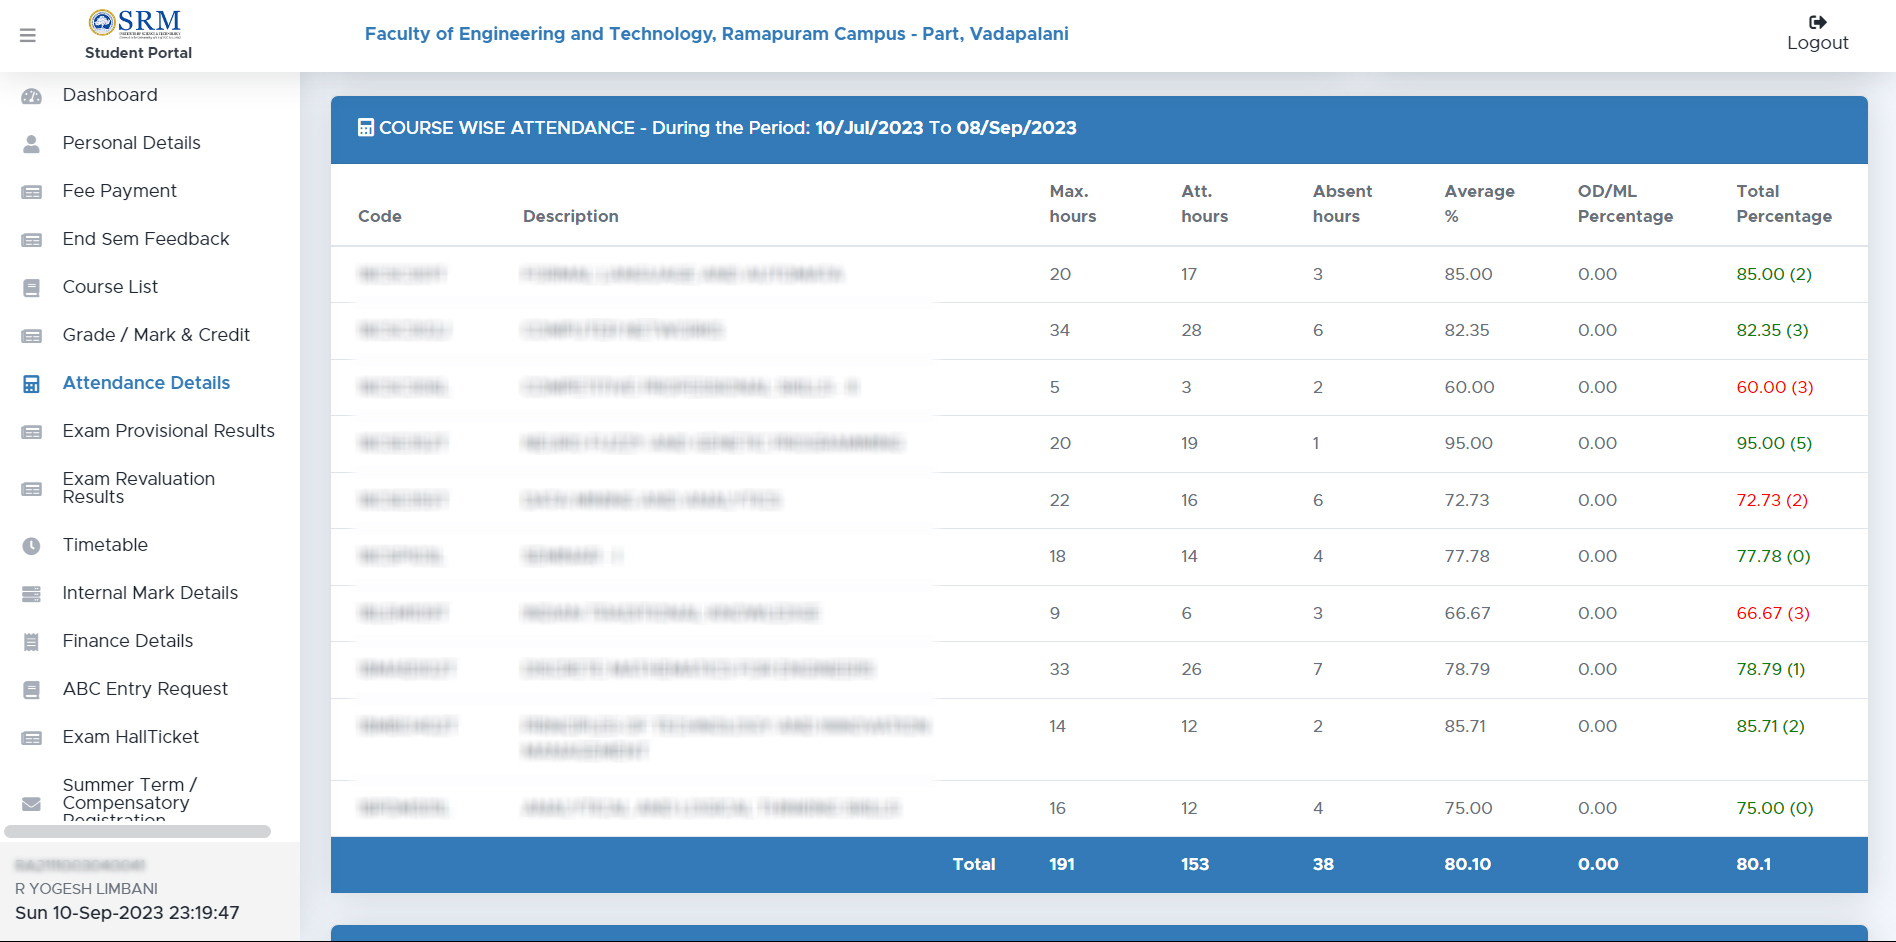Open the Exam Provisional Results section

tap(168, 431)
